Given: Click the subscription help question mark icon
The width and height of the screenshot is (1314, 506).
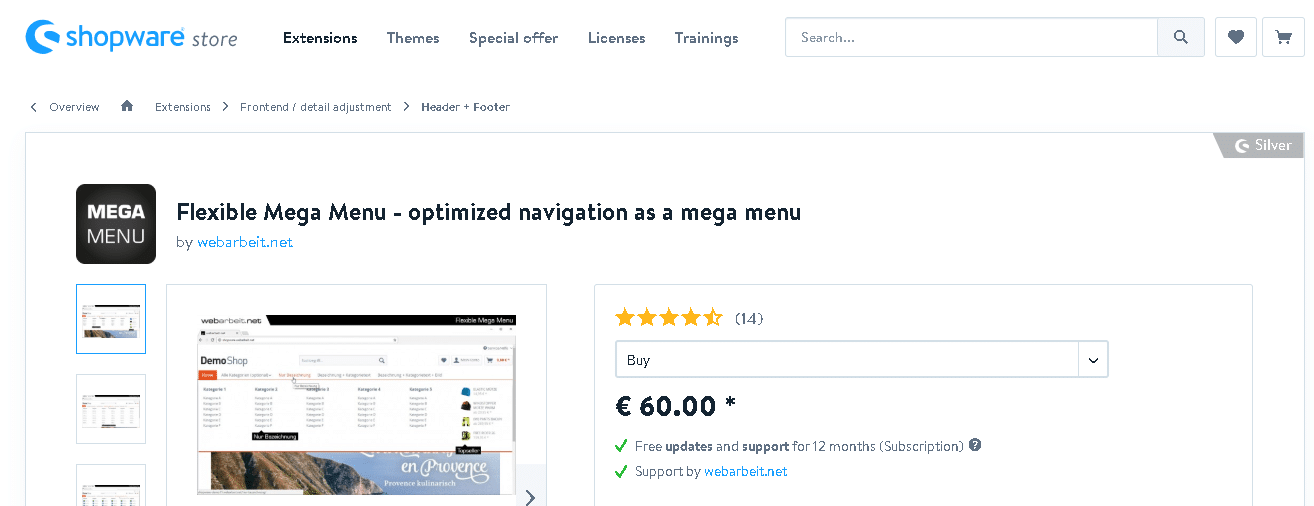Looking at the screenshot, I should [975, 445].
